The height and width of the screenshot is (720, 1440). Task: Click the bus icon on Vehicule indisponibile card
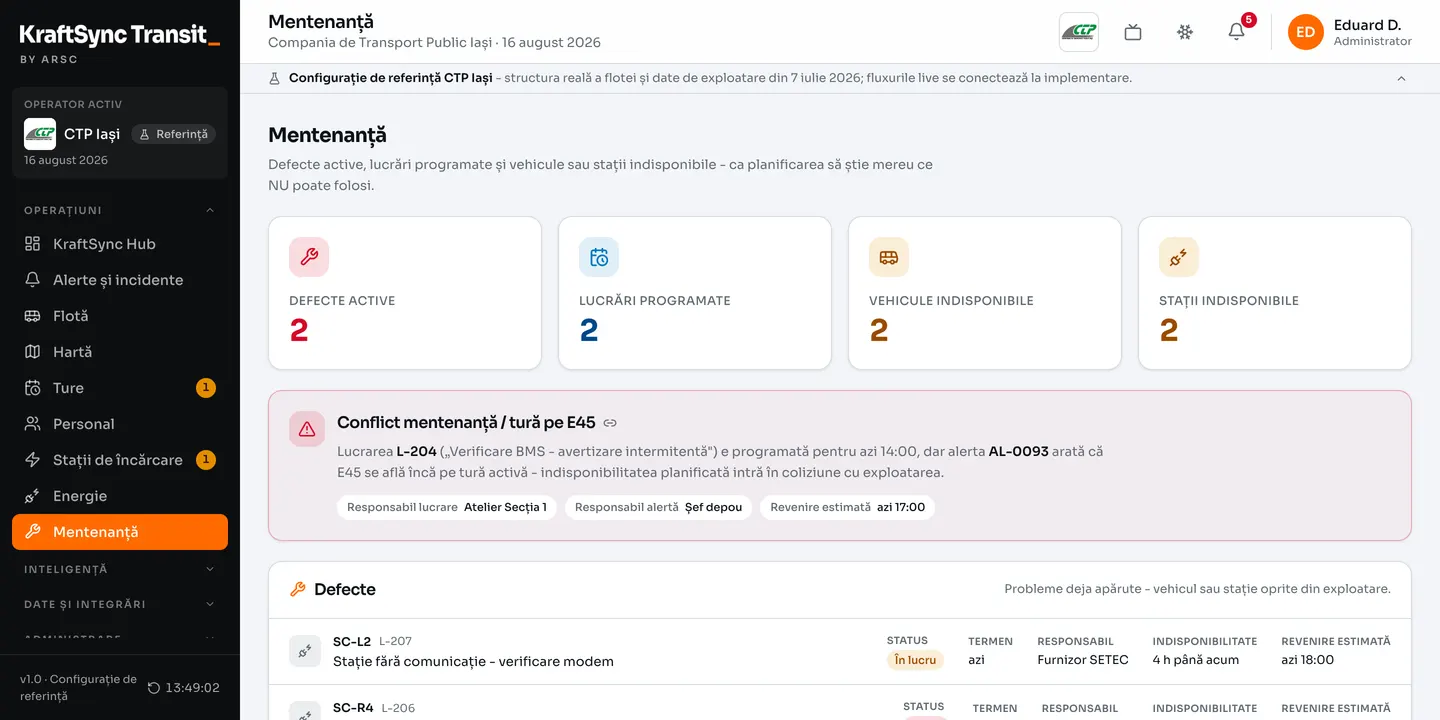[x=889, y=257]
